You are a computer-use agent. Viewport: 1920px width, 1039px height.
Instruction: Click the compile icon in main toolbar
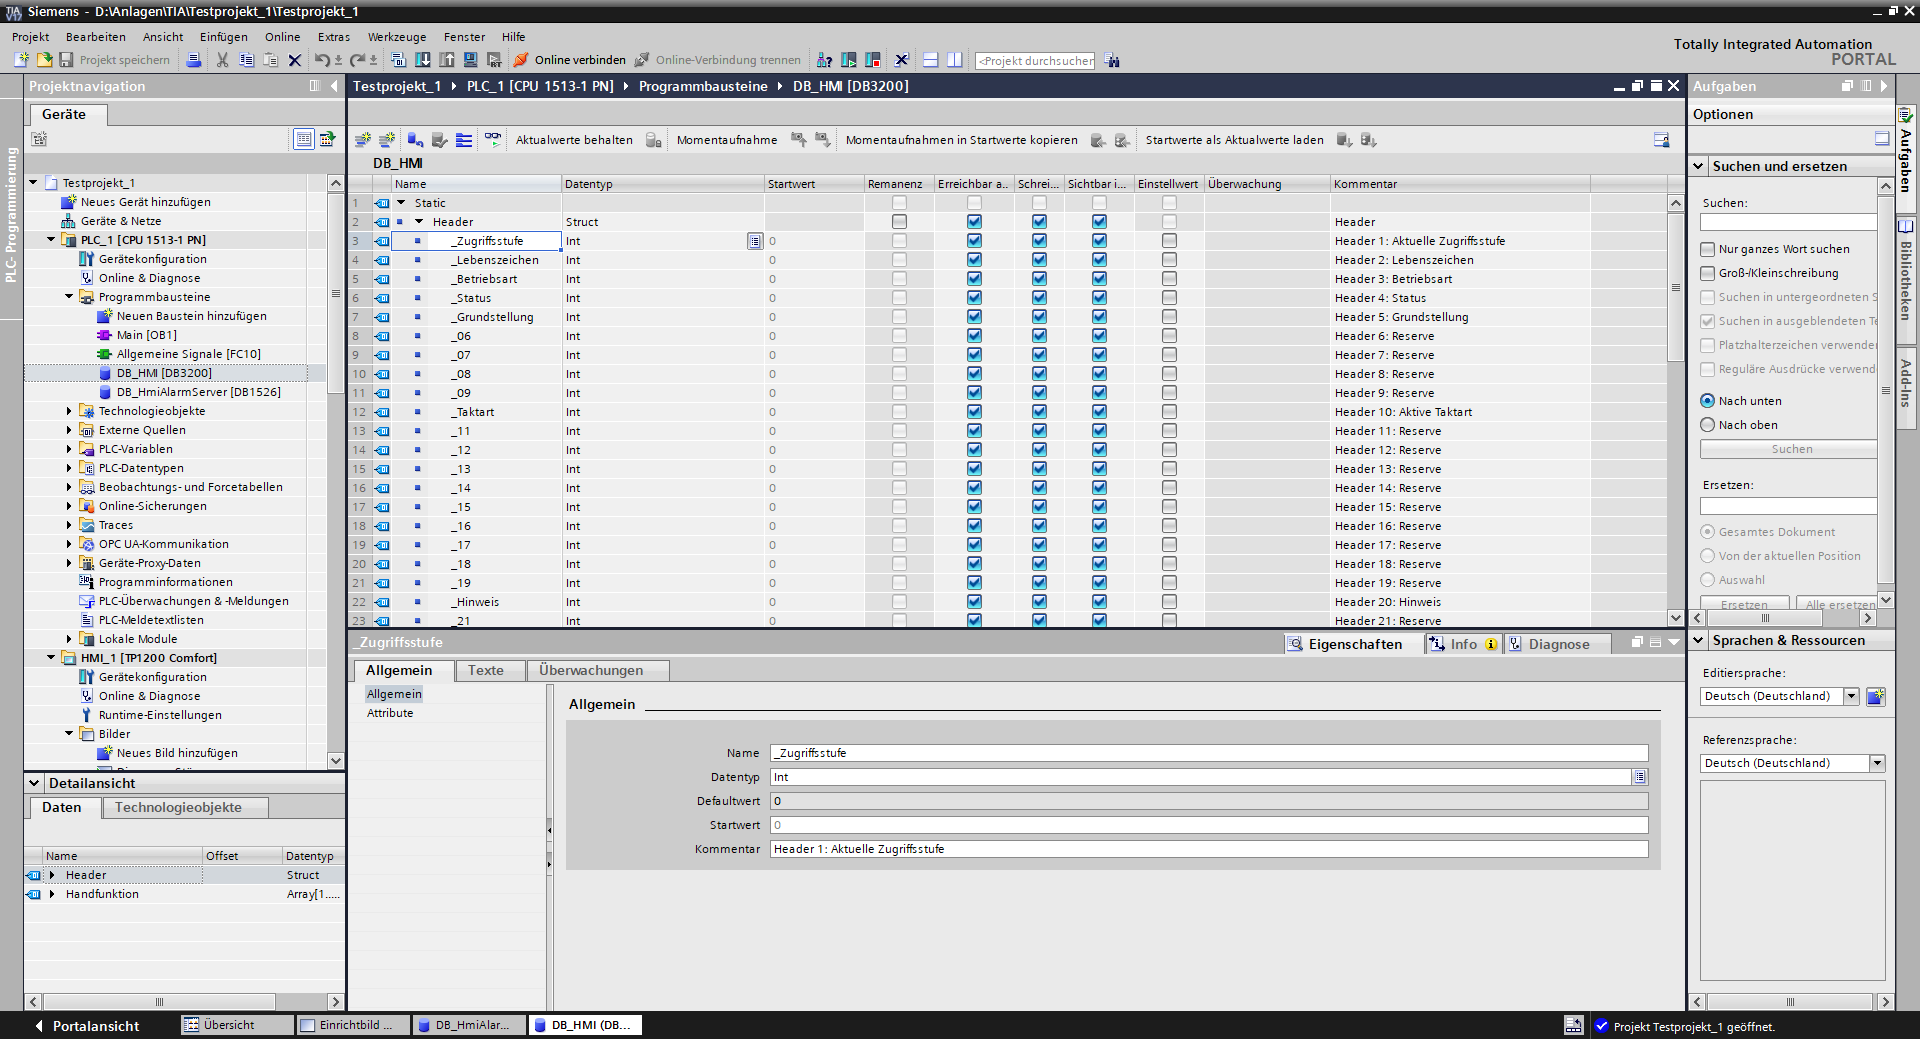(x=398, y=60)
